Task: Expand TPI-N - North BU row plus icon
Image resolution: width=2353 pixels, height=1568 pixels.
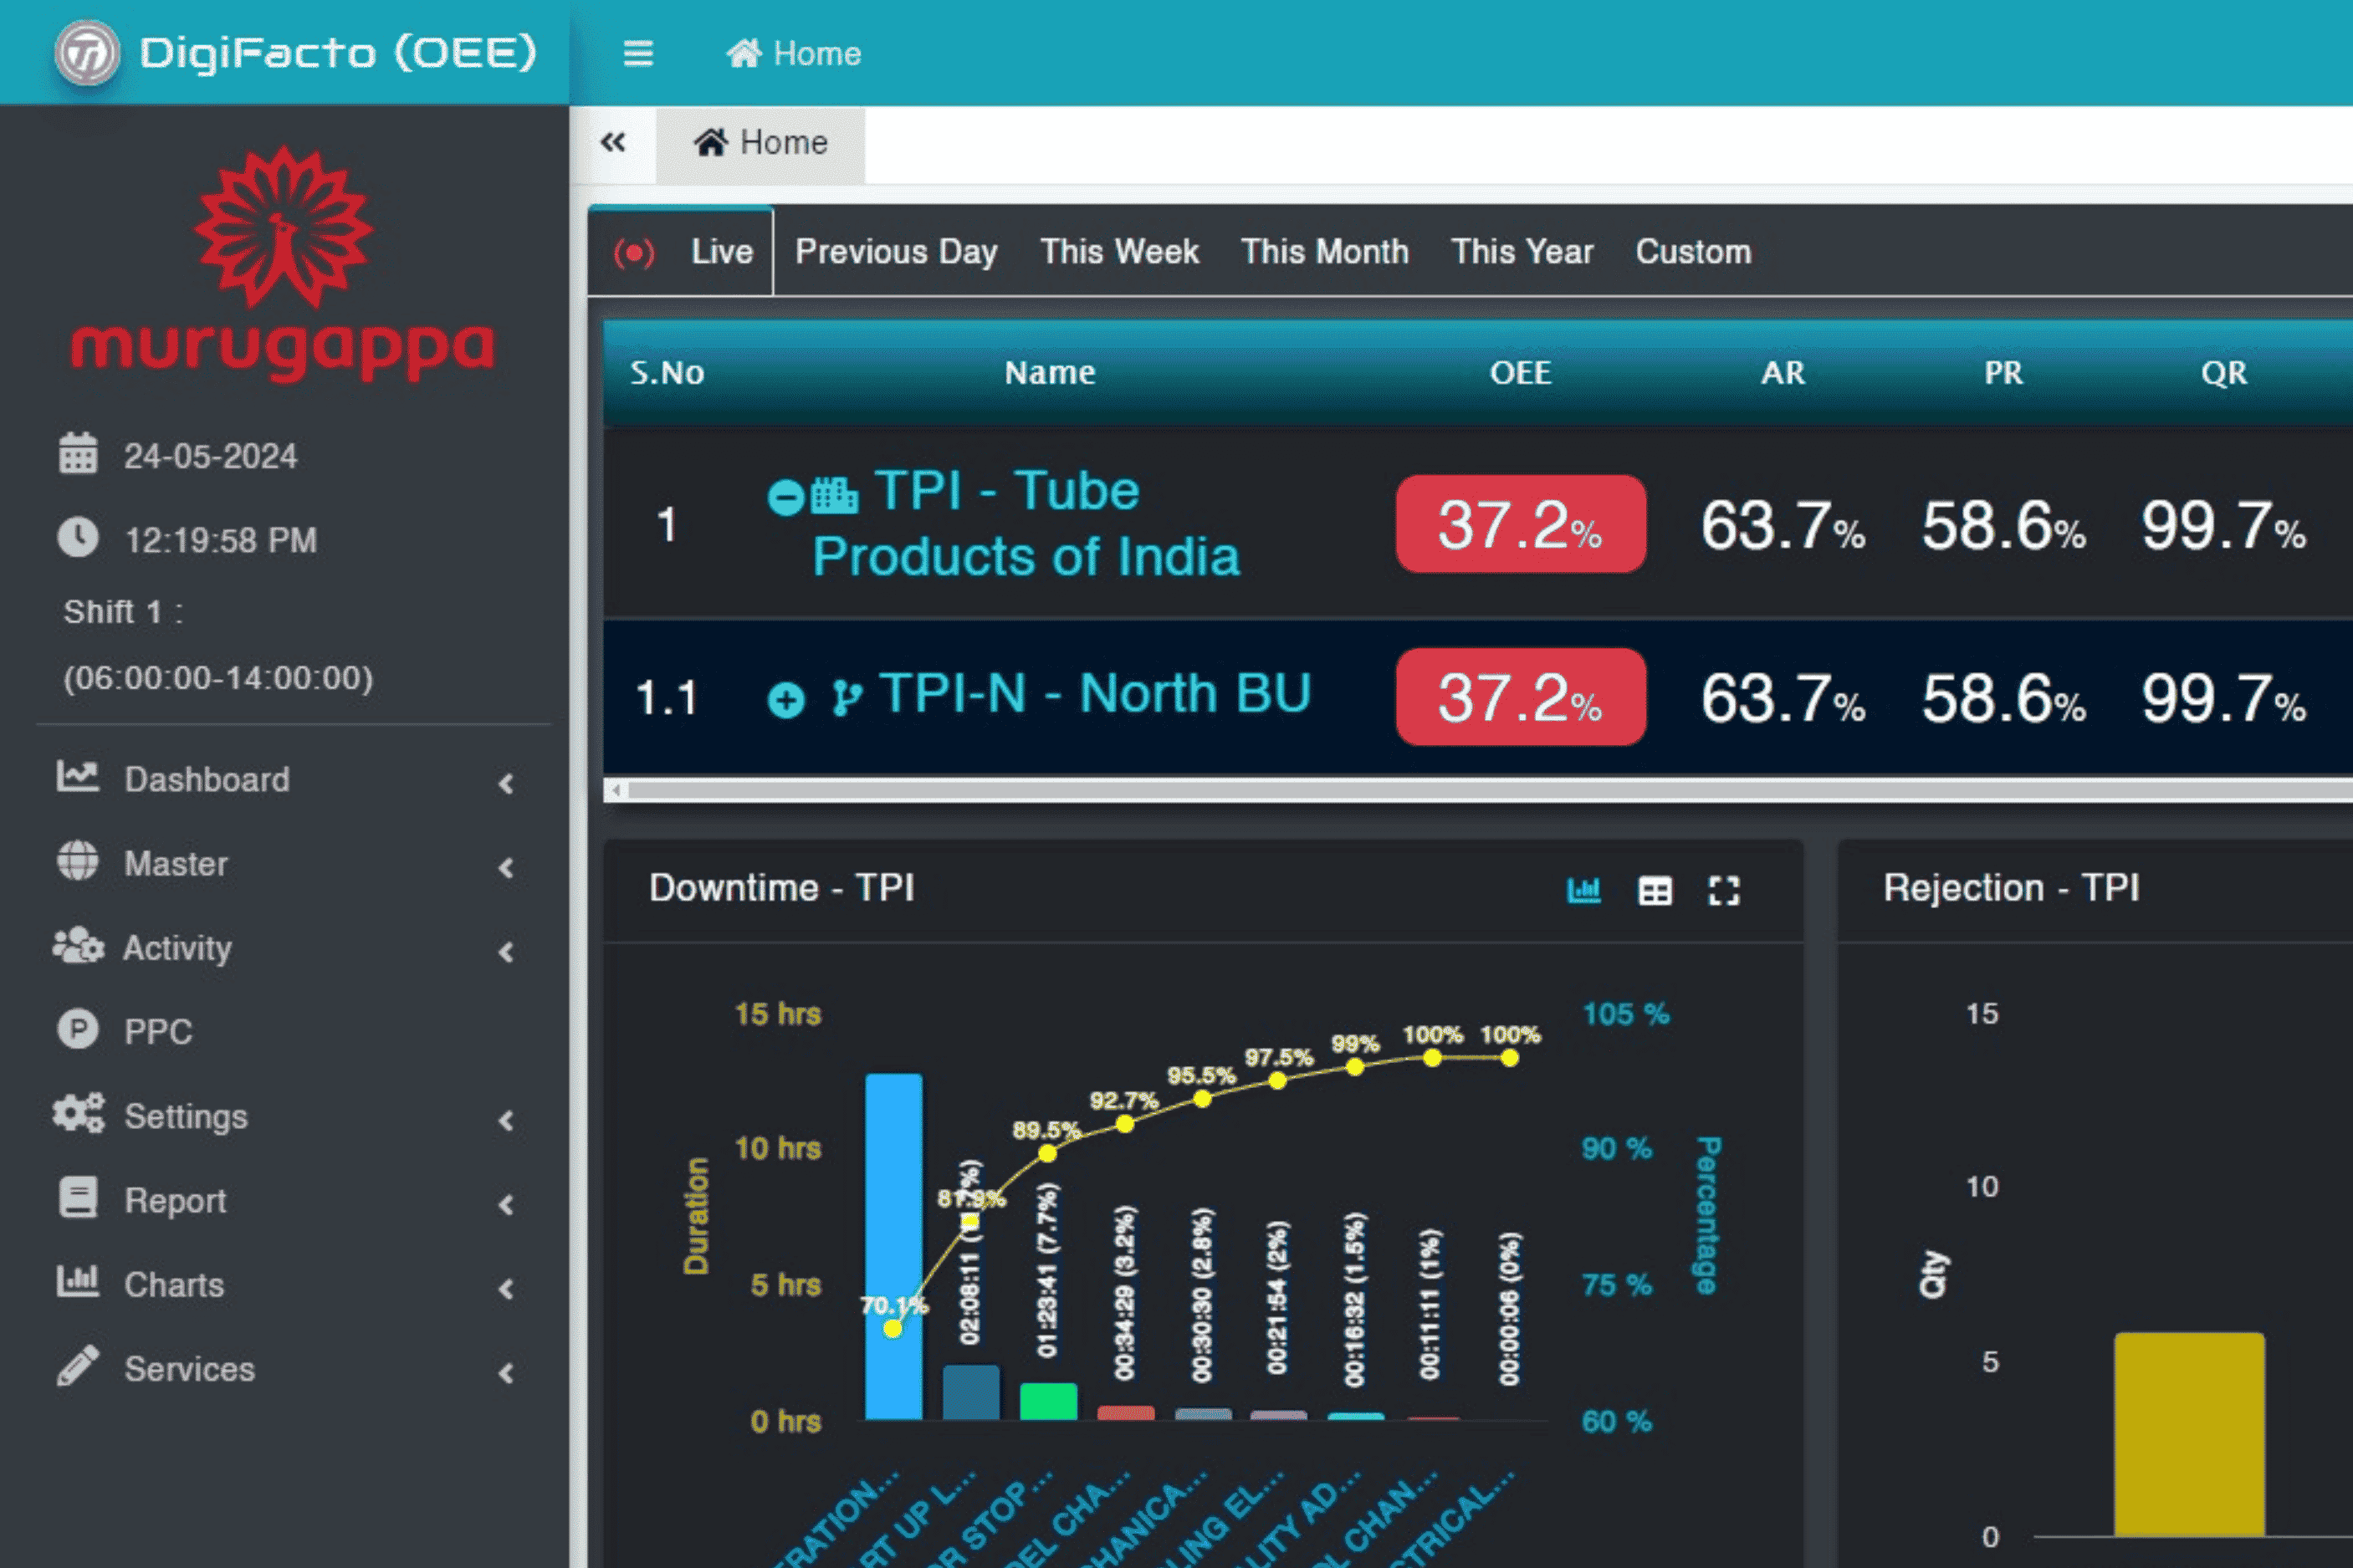Action: coord(786,700)
